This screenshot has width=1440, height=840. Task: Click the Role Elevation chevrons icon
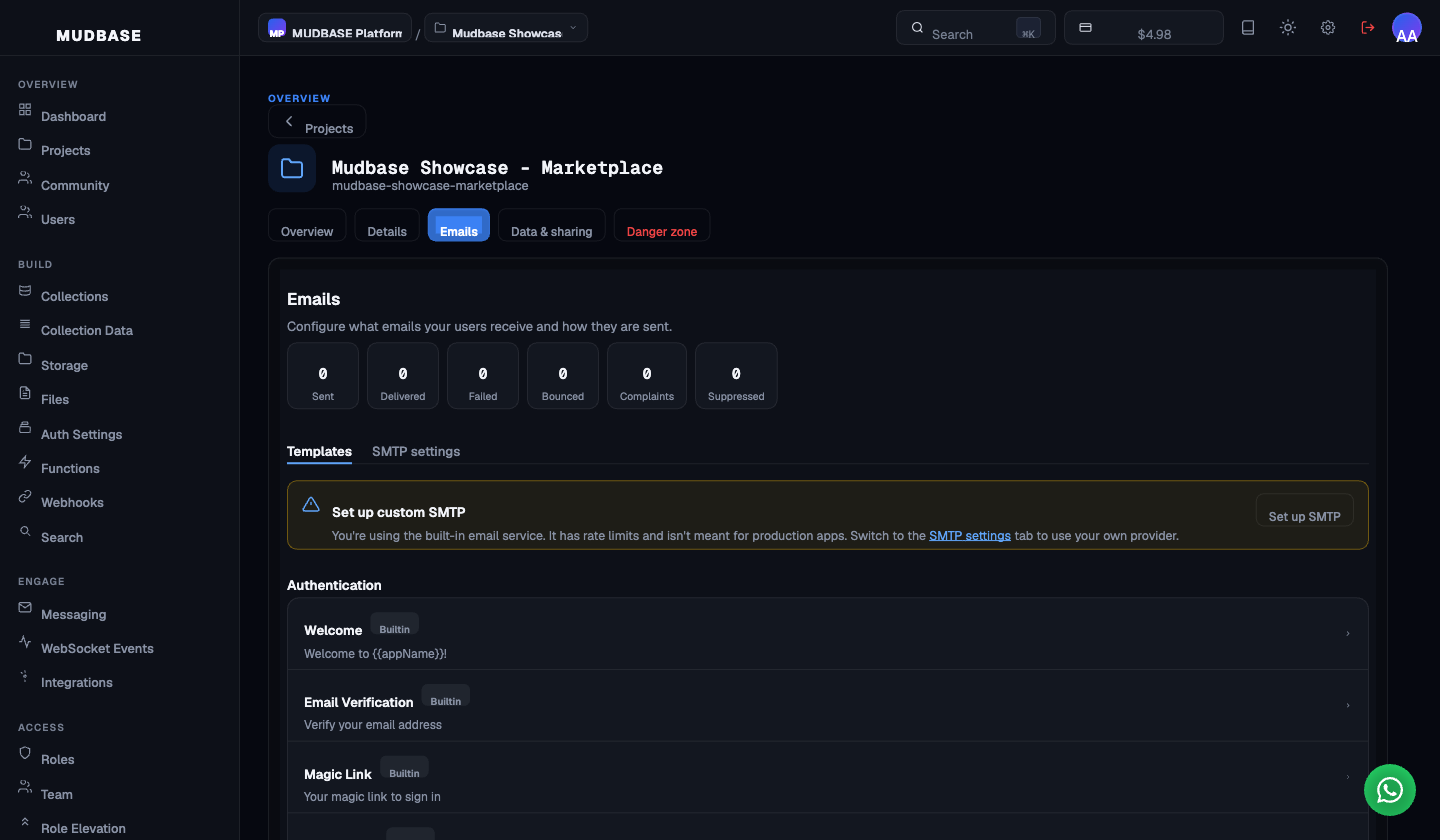25,822
